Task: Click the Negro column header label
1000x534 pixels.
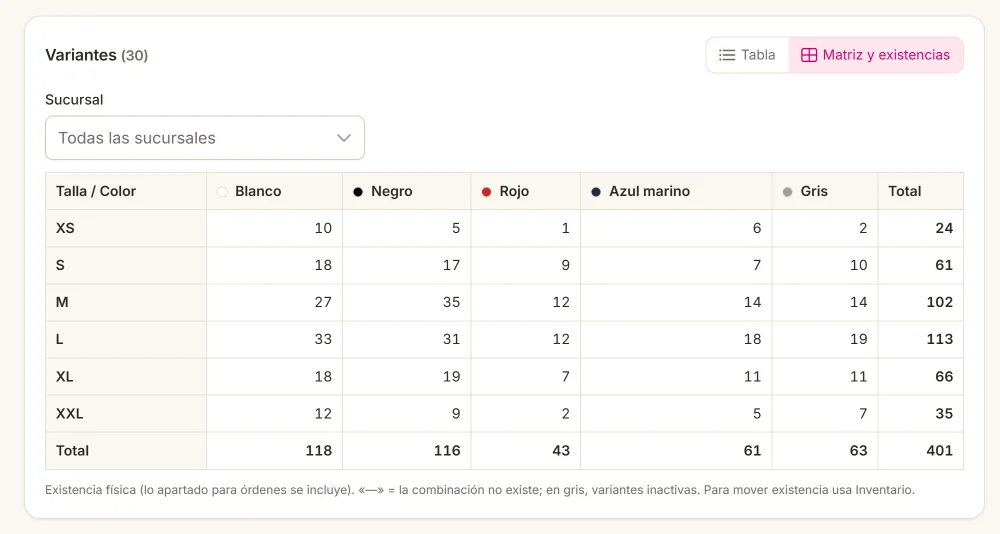Action: pyautogui.click(x=392, y=191)
